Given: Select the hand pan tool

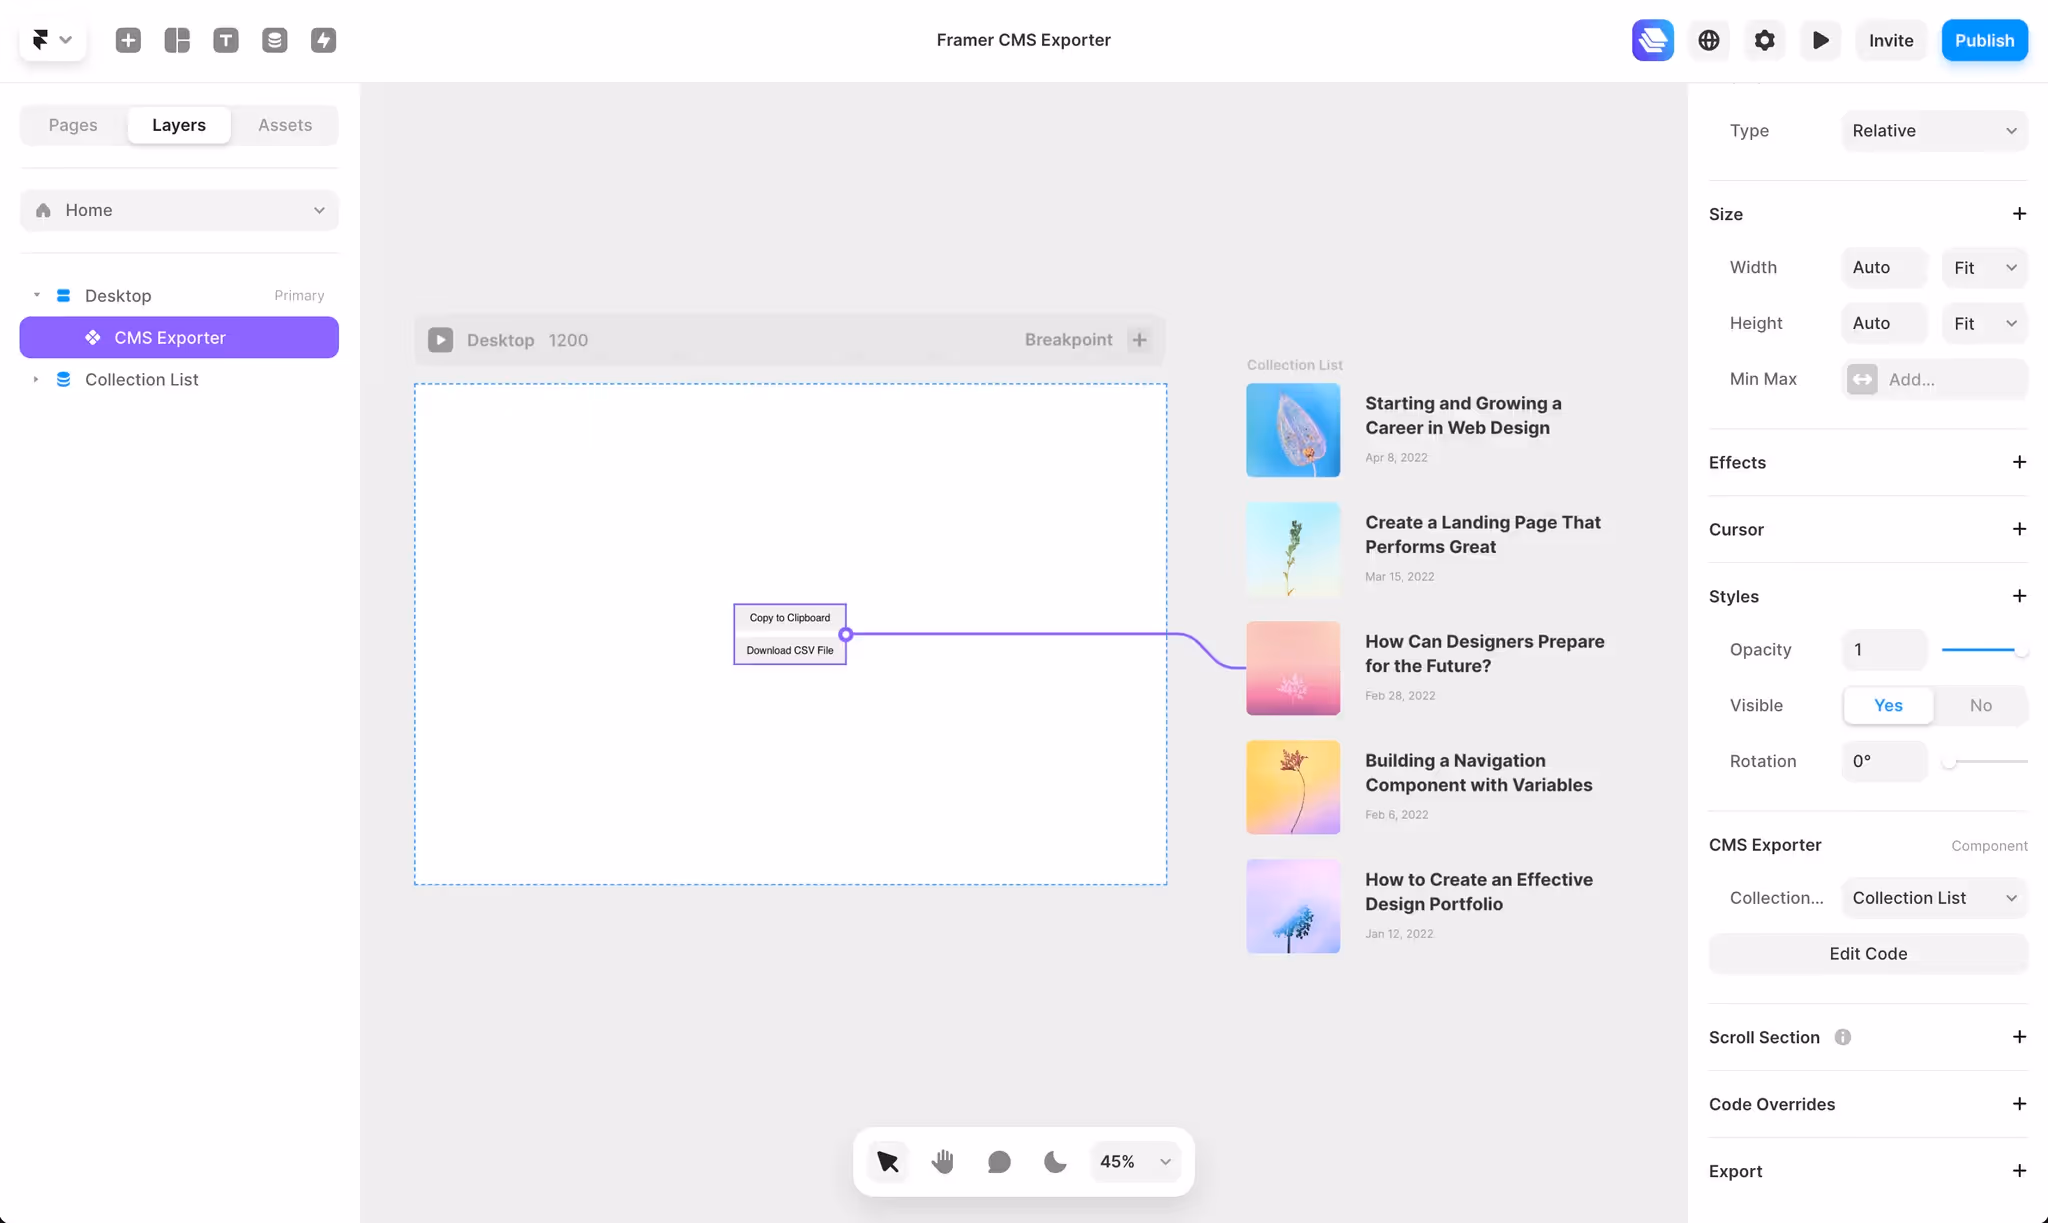Looking at the screenshot, I should coord(943,1162).
